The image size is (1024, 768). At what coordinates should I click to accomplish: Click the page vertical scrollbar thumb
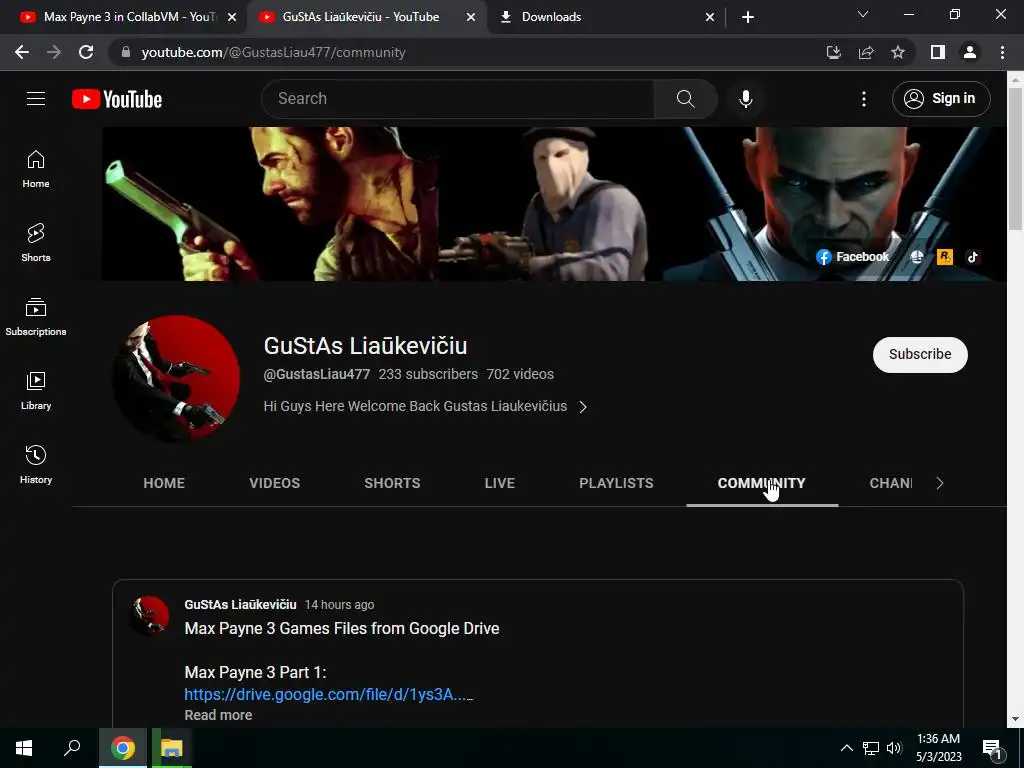(1015, 158)
